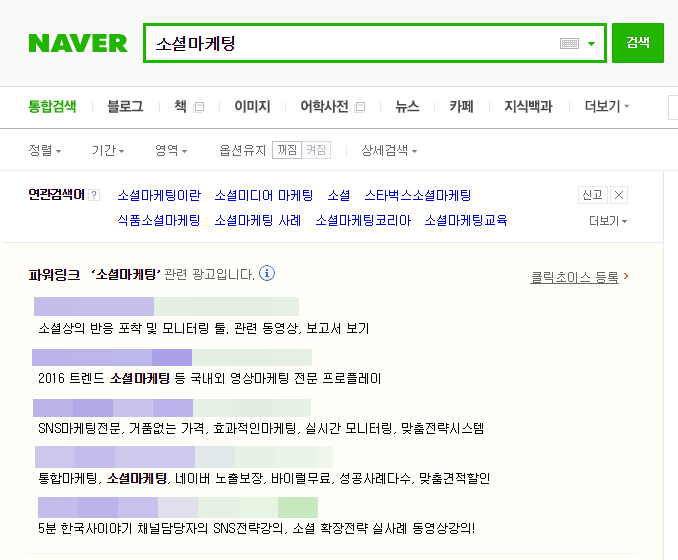Open the 클릭초이스 등록 link
The width and height of the screenshot is (678, 560).
(574, 277)
